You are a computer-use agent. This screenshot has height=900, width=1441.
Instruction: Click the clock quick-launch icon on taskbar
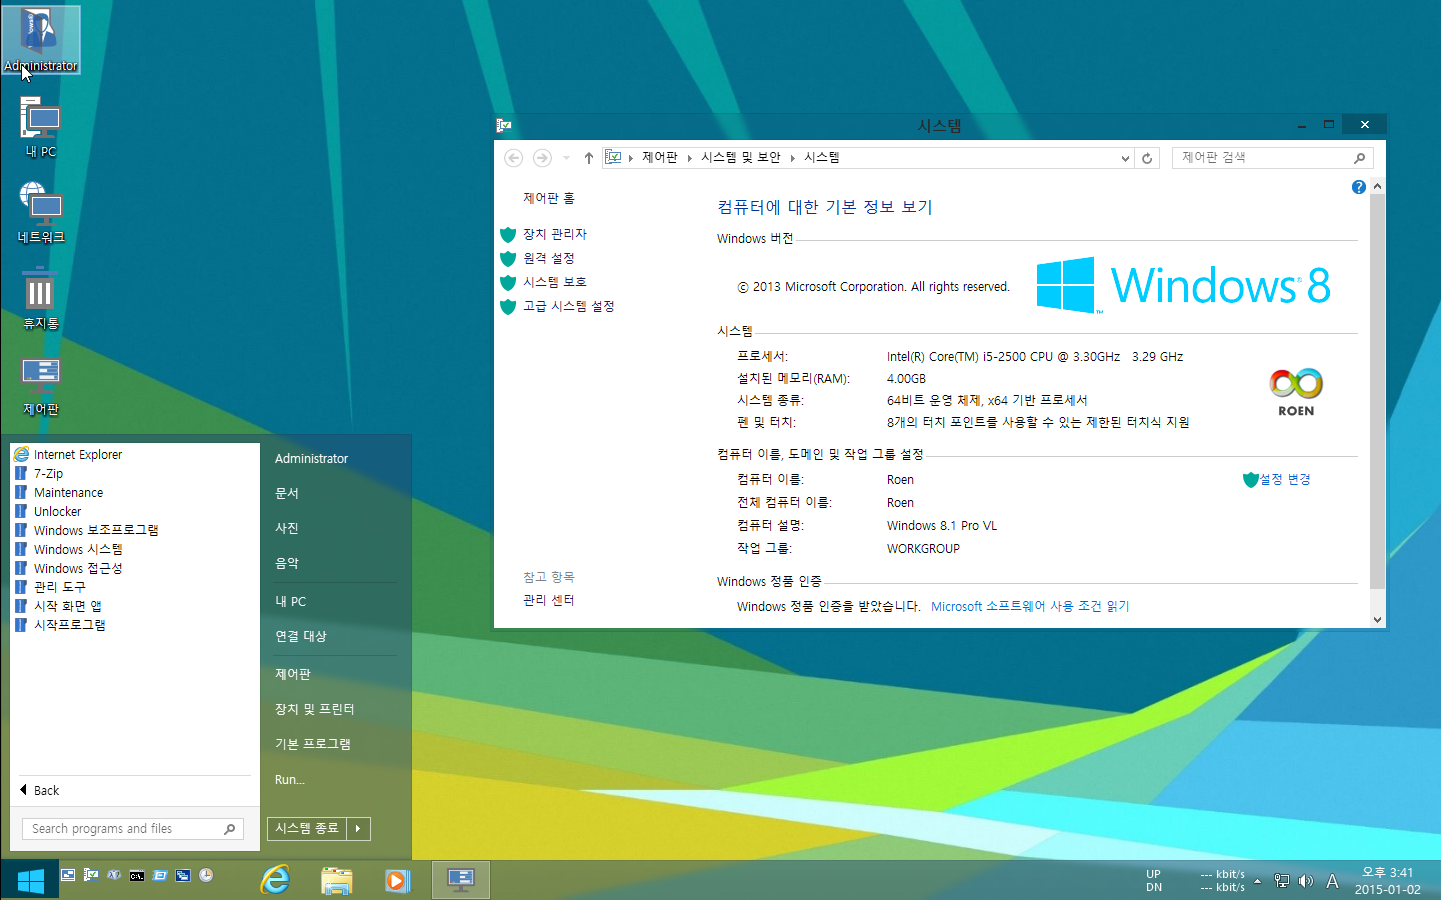[206, 875]
